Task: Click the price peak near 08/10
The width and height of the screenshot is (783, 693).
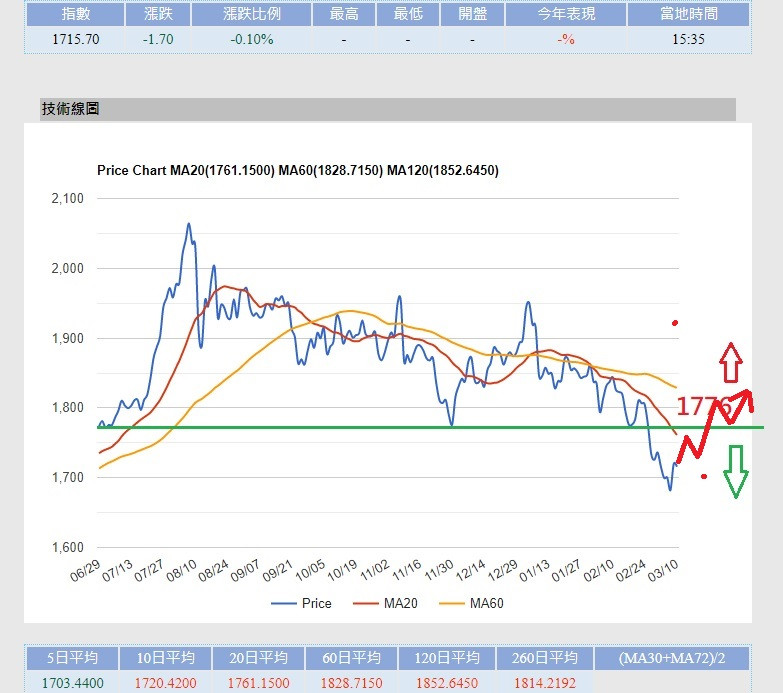Action: (188, 224)
